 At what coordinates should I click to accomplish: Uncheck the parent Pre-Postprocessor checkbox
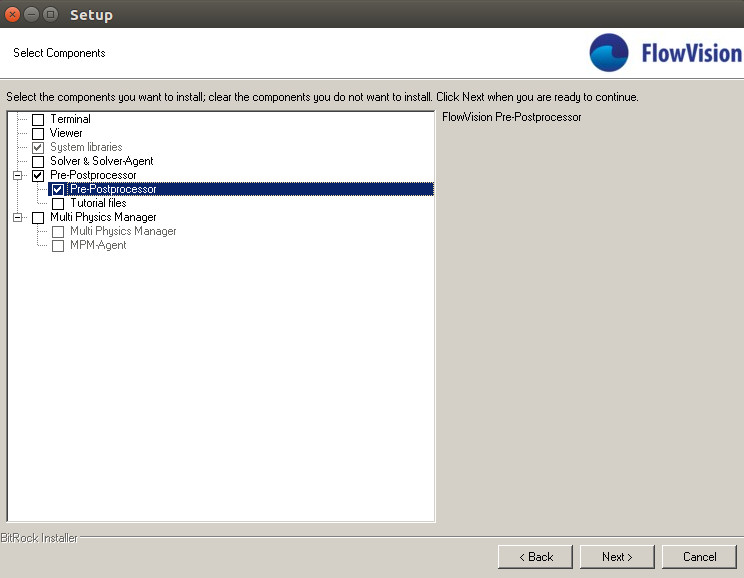tap(38, 176)
